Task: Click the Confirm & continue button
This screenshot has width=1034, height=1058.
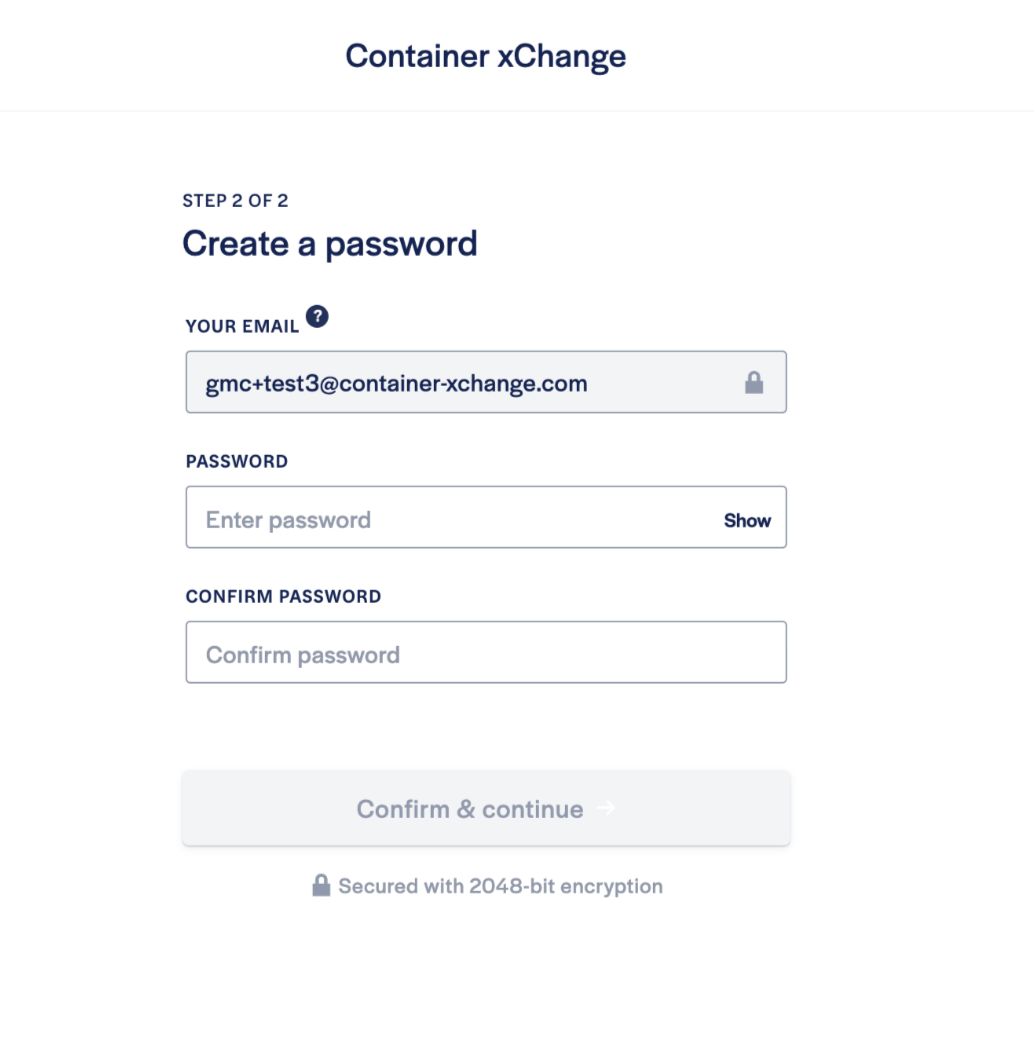Action: [x=486, y=808]
